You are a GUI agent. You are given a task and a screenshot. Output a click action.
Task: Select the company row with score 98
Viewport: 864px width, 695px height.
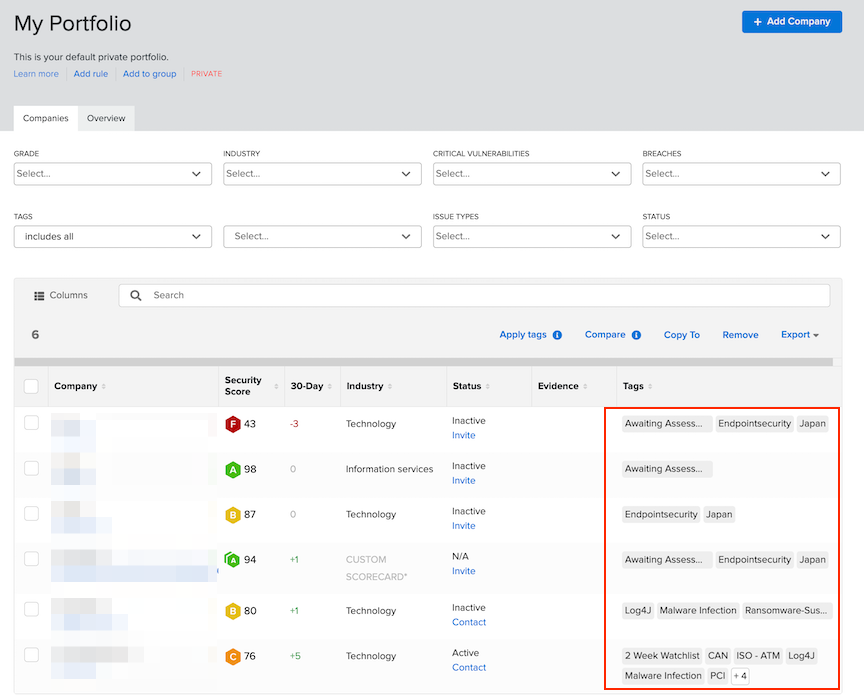coord(31,468)
